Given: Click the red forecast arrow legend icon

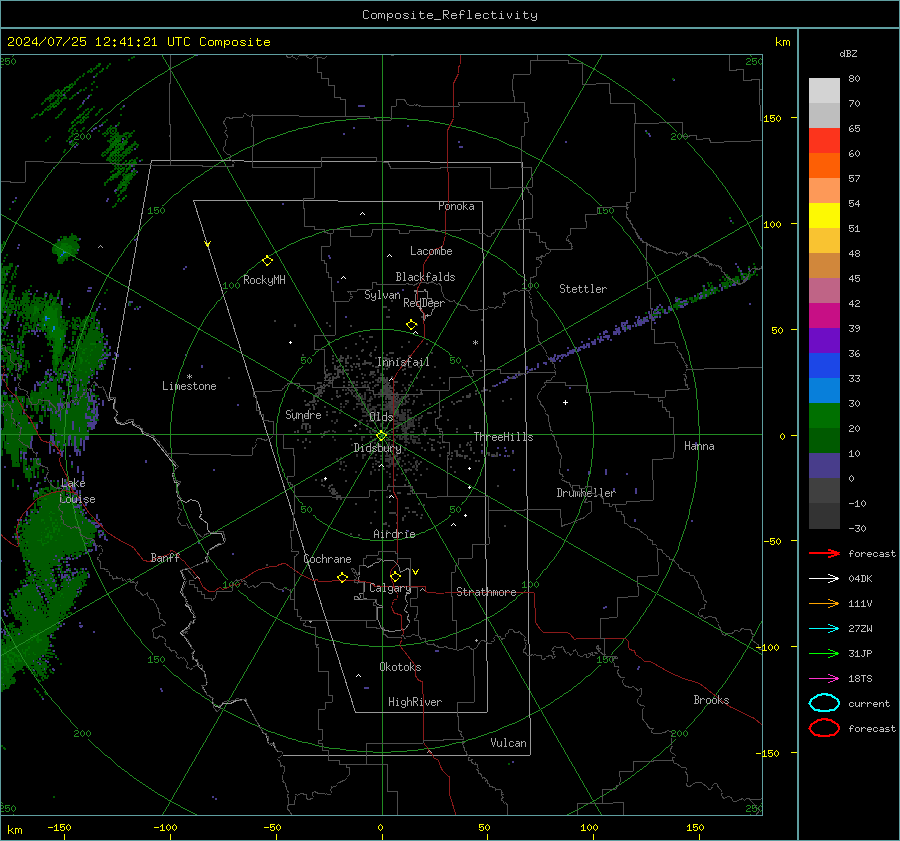Looking at the screenshot, I should pos(824,553).
